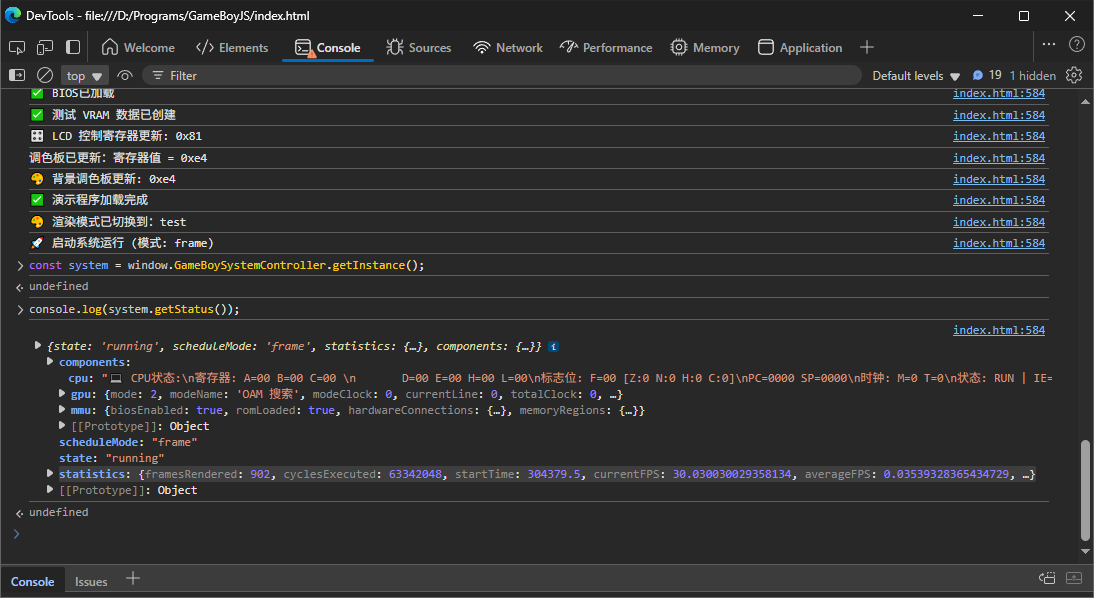Click the DevTools help icon
Viewport: 1094px width, 598px height.
point(1077,45)
